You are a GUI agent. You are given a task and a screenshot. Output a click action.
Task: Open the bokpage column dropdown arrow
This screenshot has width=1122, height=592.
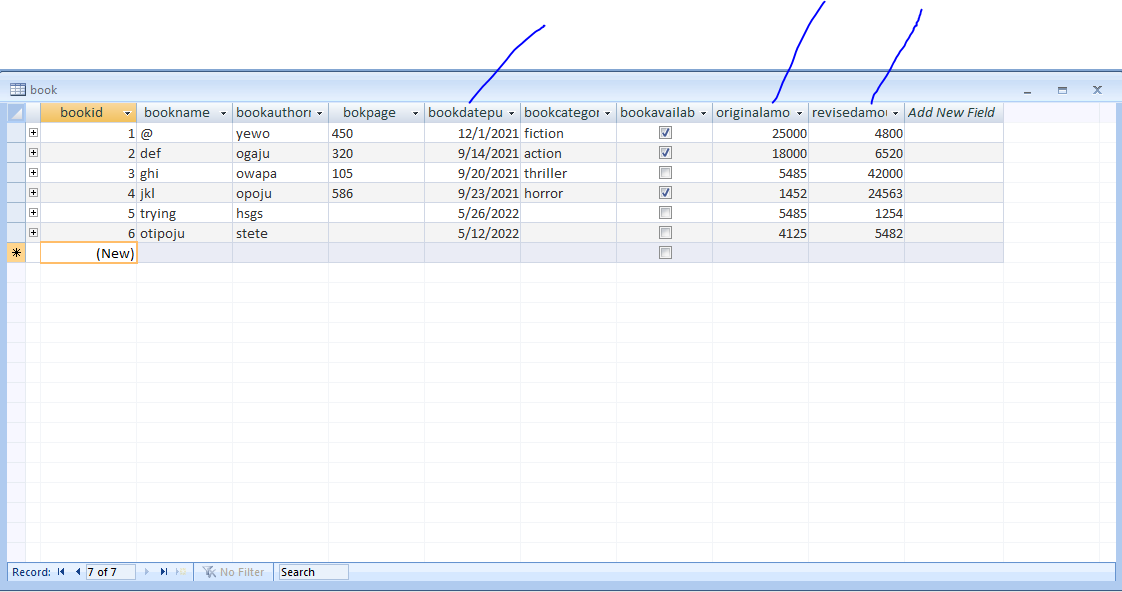click(415, 113)
